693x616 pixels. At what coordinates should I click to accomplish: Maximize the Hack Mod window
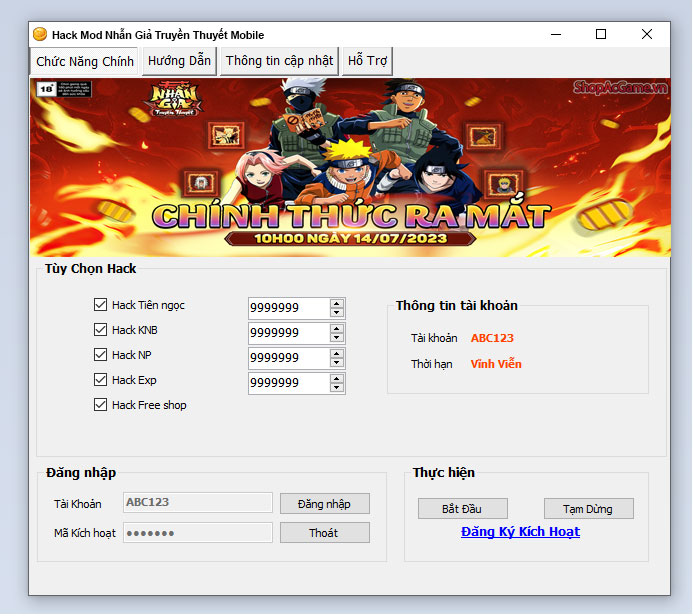point(601,34)
